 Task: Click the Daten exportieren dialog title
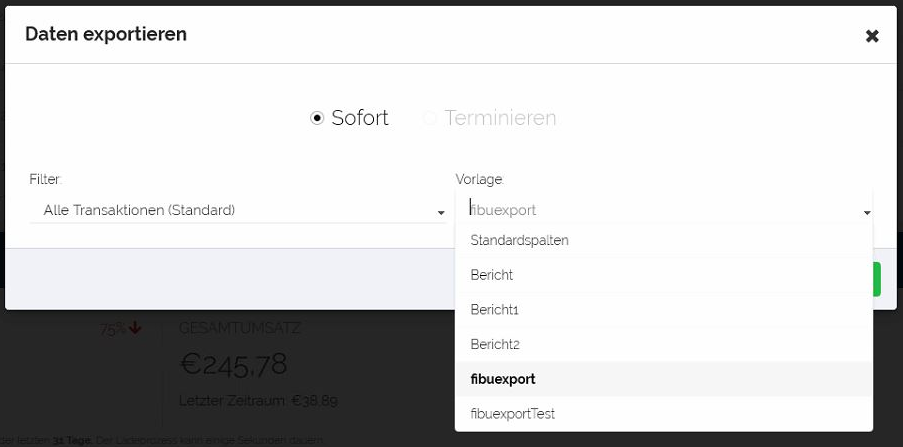(106, 35)
